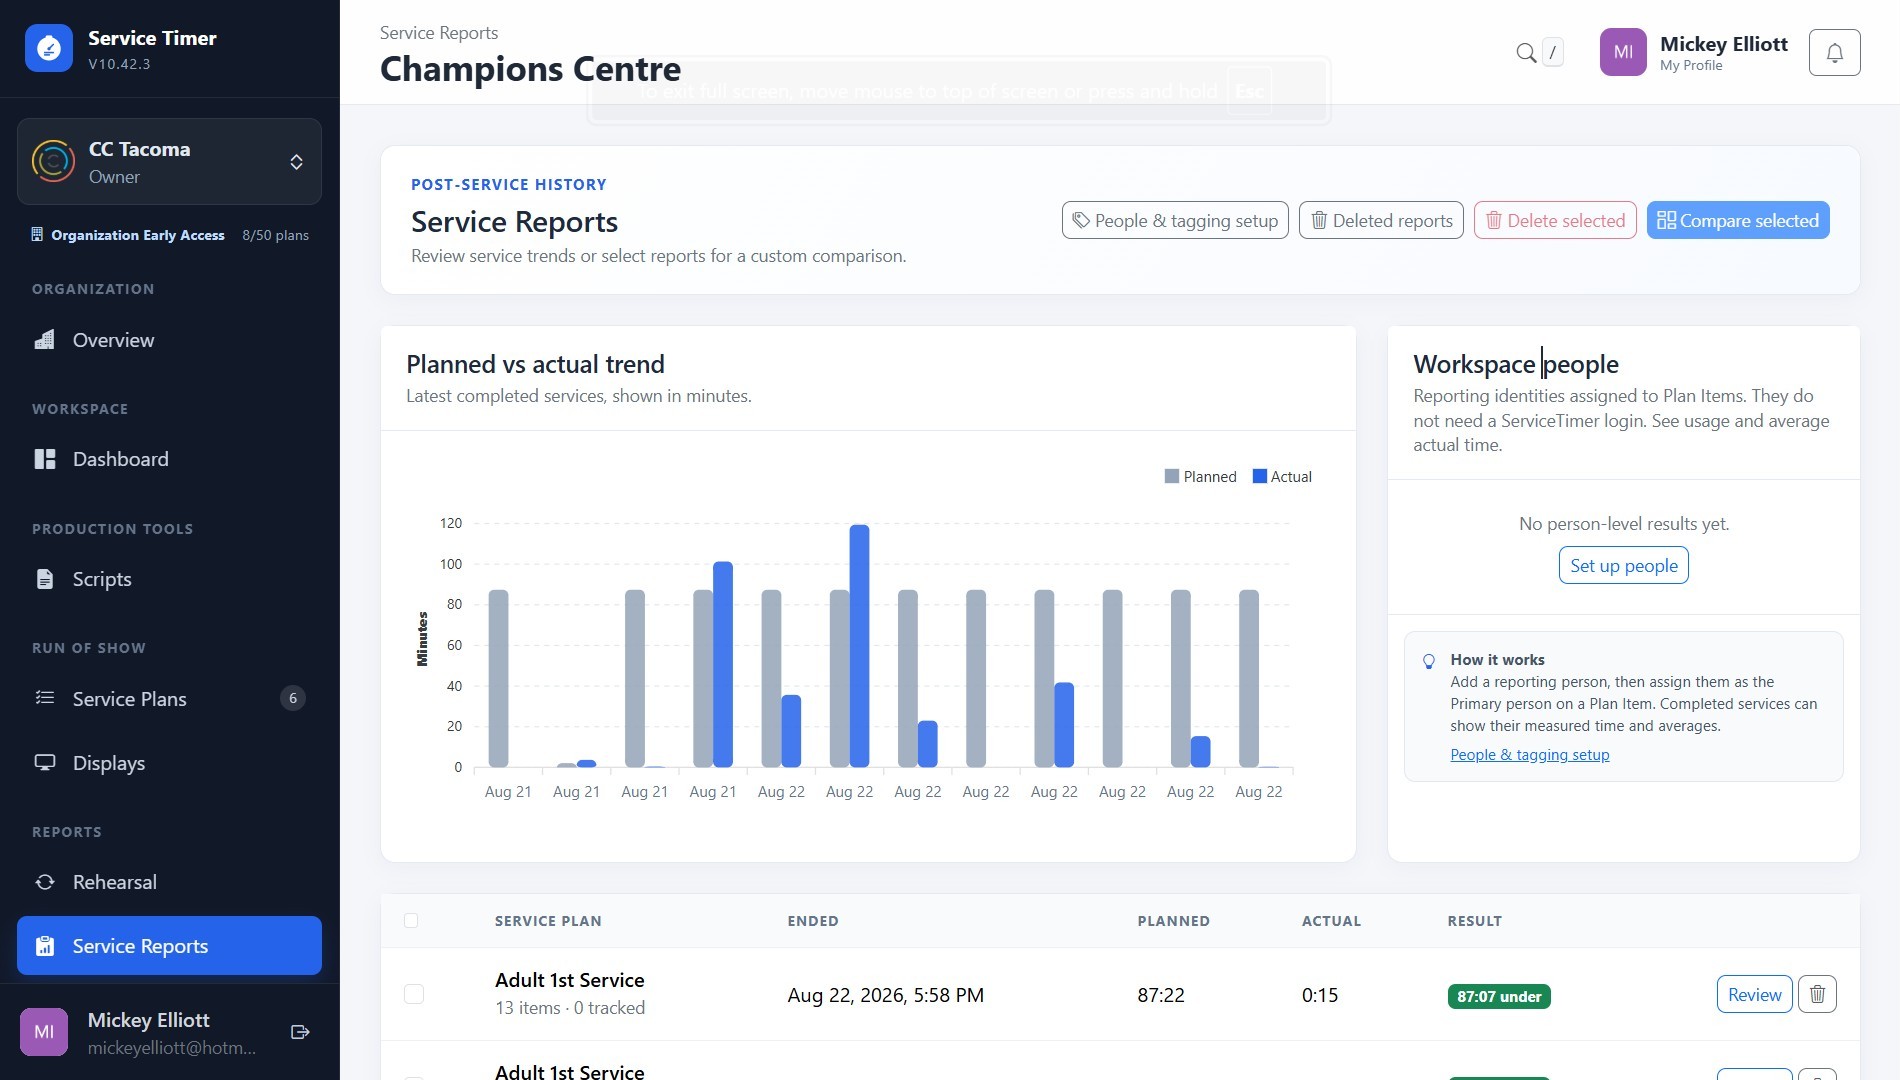1900x1080 pixels.
Task: Click Compare selected button
Action: pyautogui.click(x=1738, y=220)
